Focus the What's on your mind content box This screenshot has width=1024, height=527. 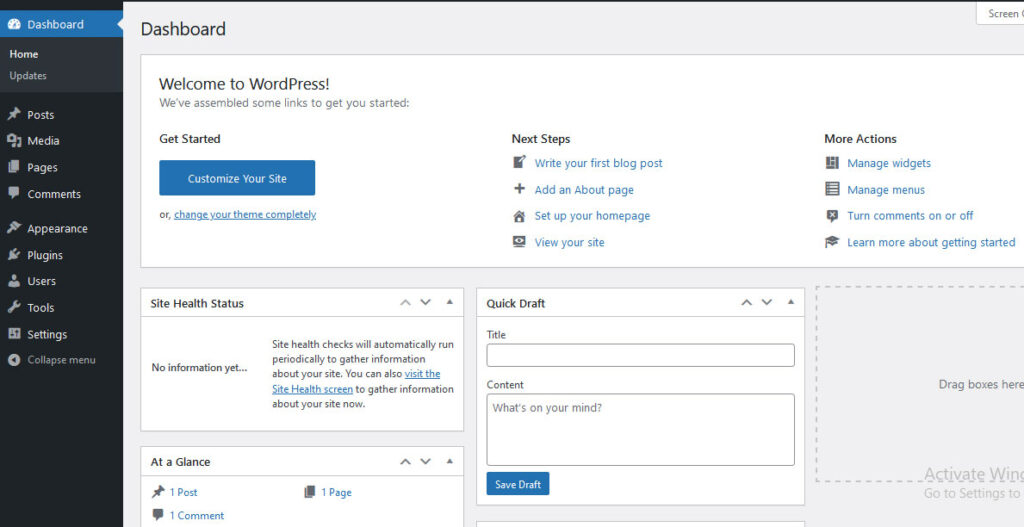640,429
